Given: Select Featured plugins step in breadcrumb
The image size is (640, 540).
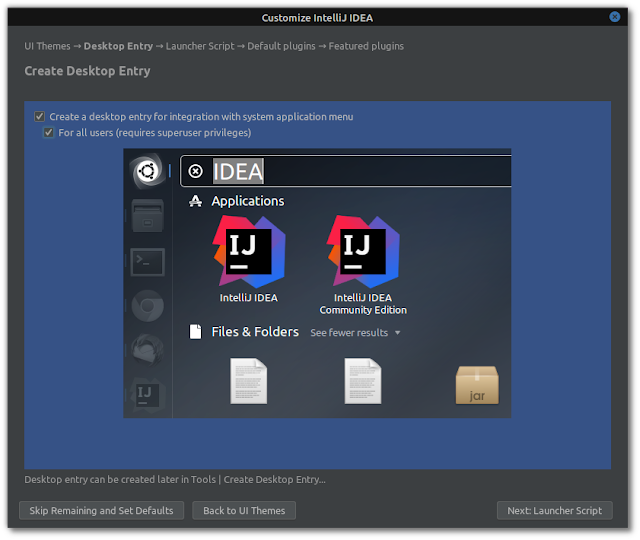Looking at the screenshot, I should (366, 46).
